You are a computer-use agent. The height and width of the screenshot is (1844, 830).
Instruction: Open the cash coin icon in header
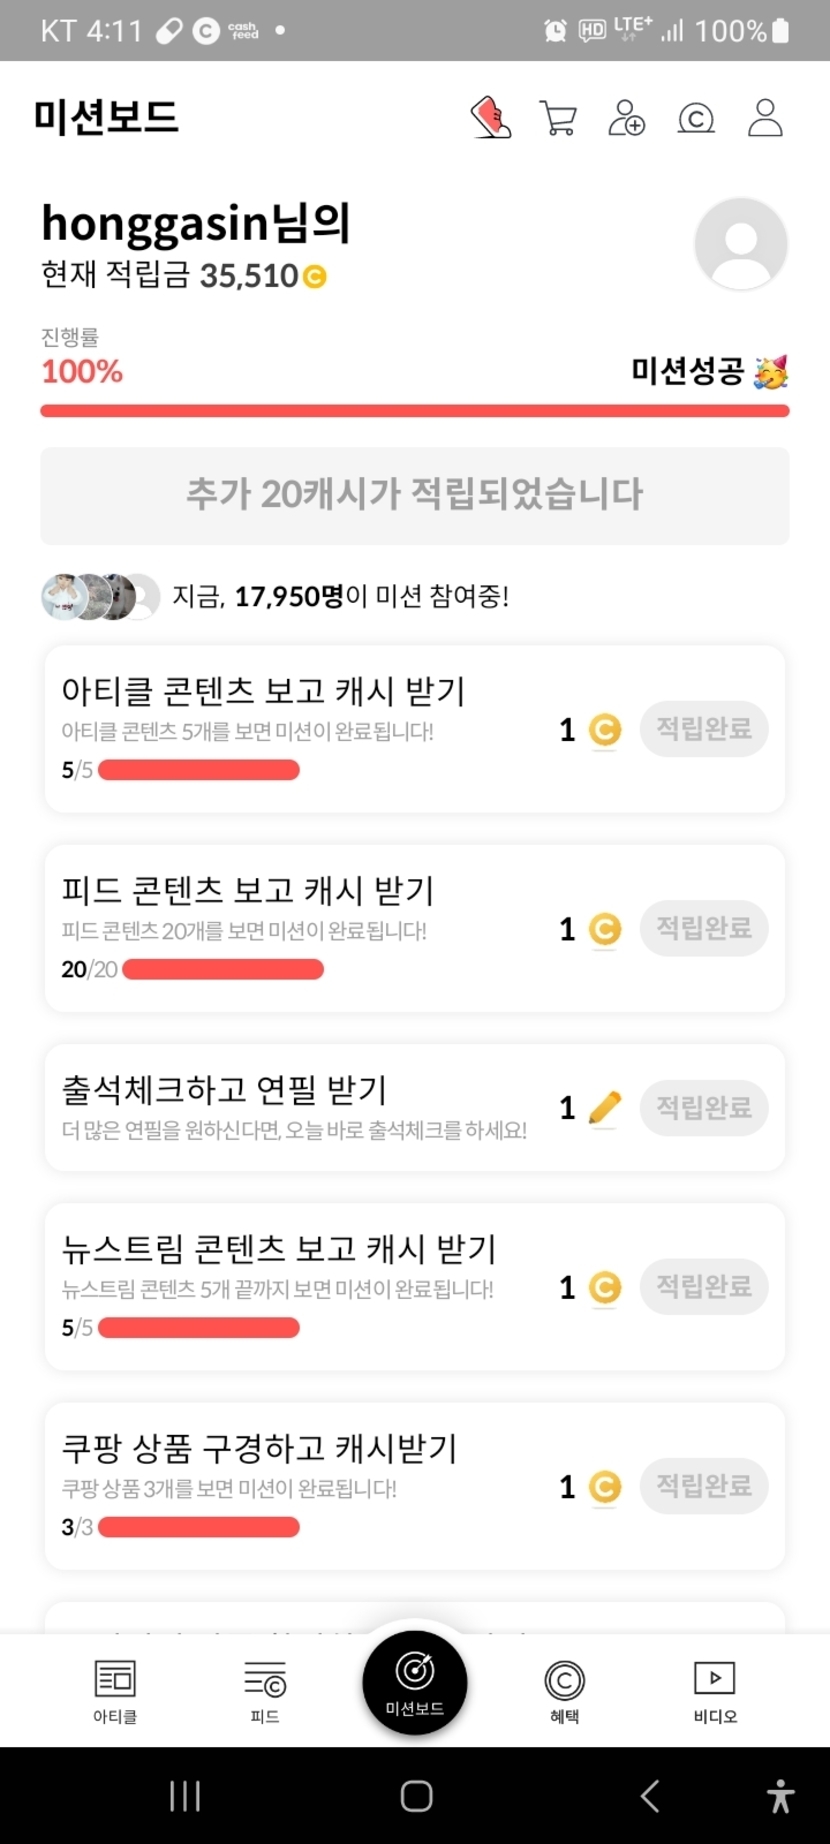coord(696,118)
